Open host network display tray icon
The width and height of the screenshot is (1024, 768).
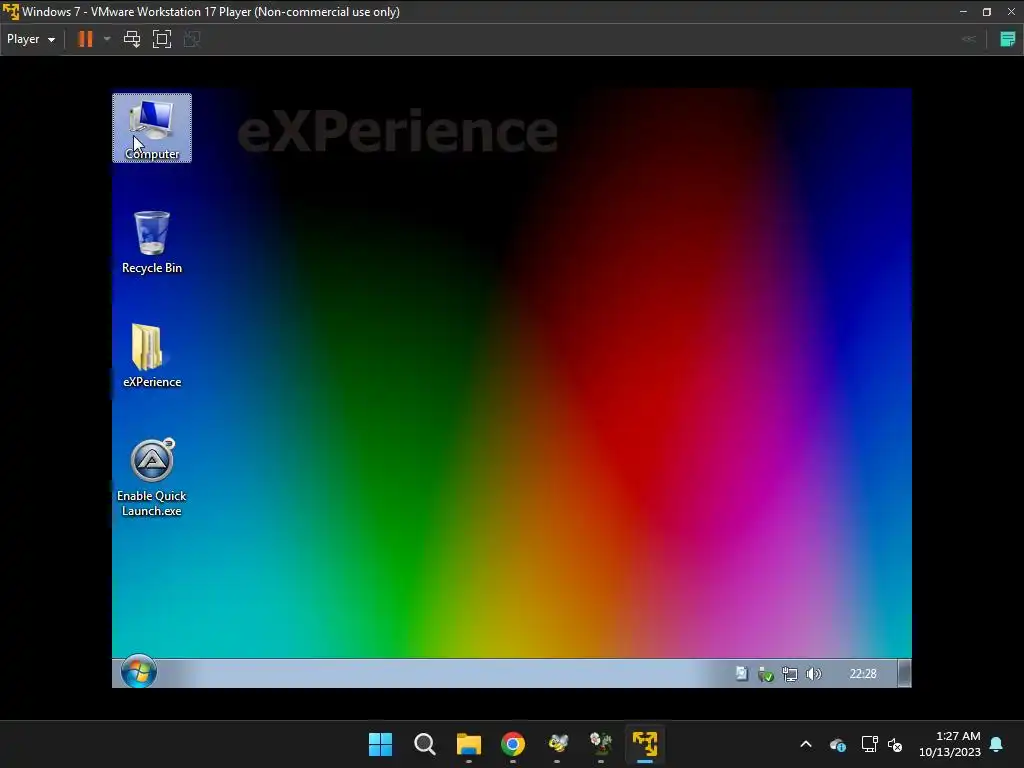869,744
